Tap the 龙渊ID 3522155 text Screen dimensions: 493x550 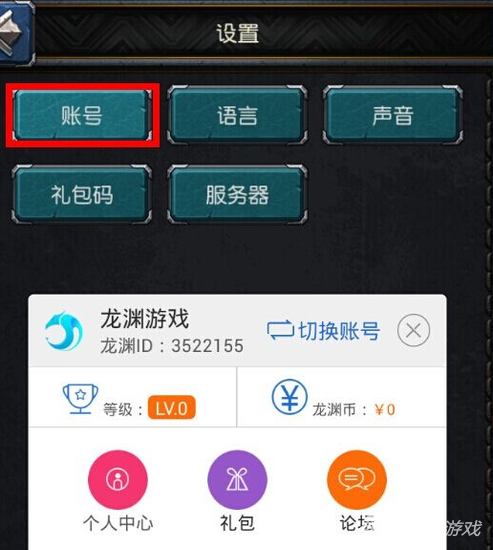(172, 346)
